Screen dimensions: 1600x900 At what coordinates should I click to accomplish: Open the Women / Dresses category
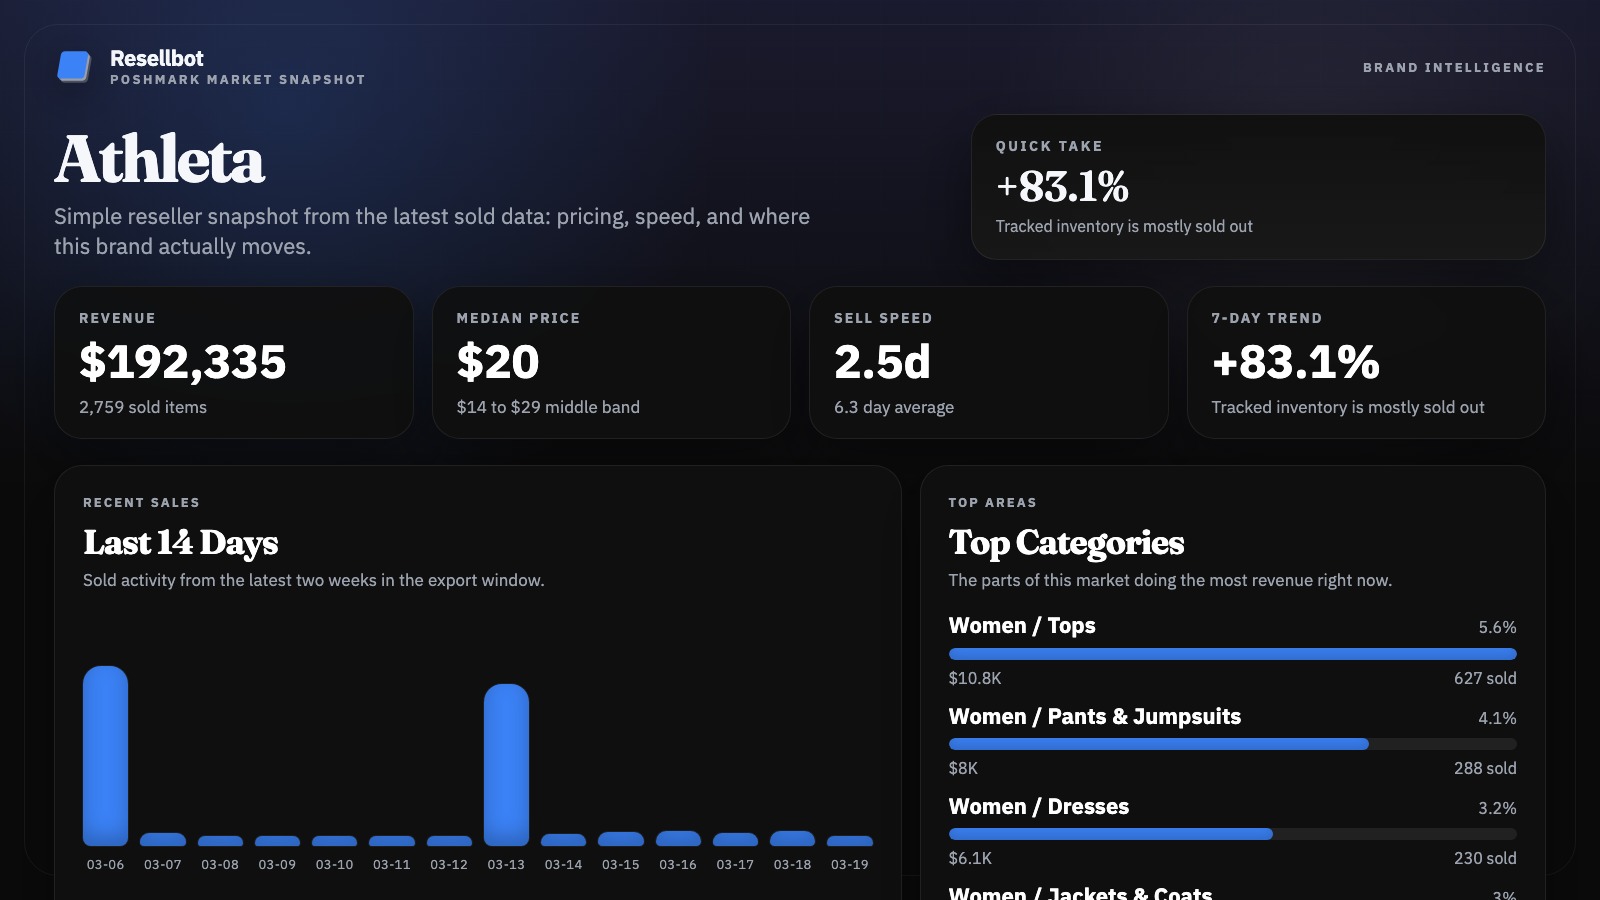[x=1038, y=807]
